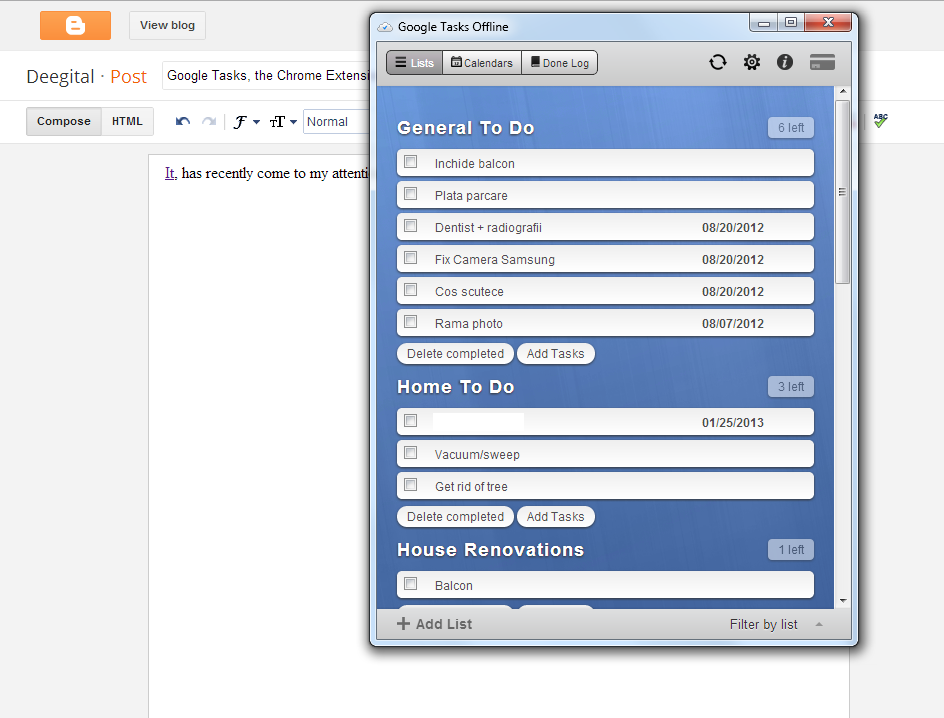Maximize the Google Tasks Offline window
The image size is (944, 718).
(x=791, y=23)
